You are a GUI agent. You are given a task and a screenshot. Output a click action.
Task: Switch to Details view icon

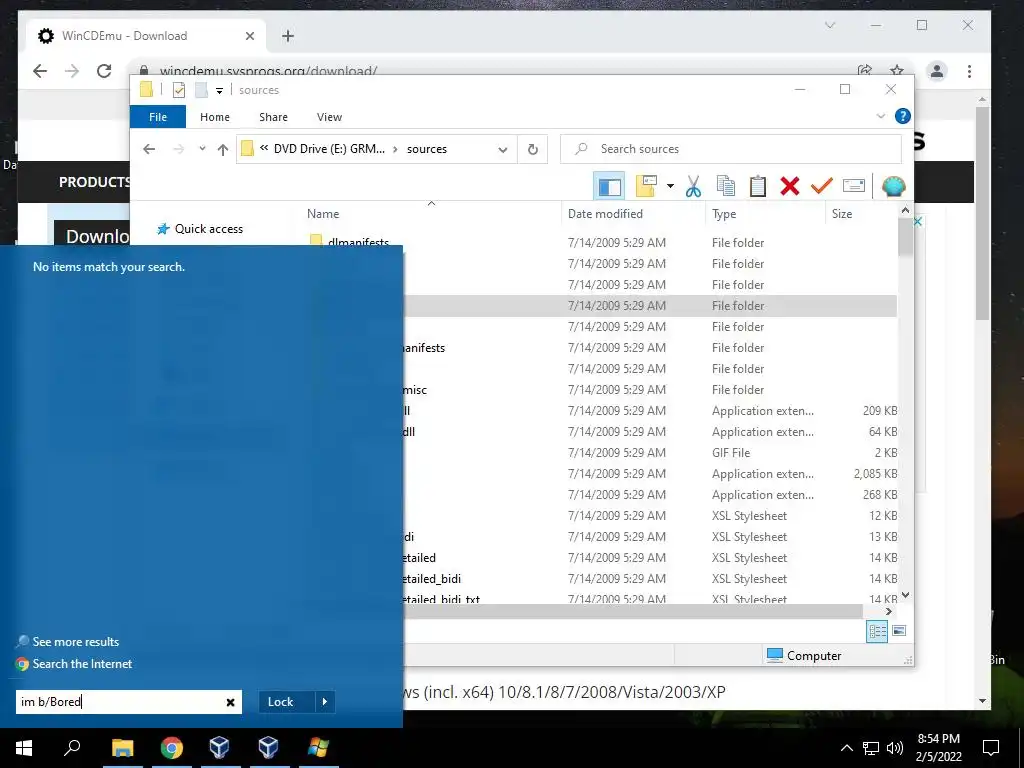coord(877,631)
